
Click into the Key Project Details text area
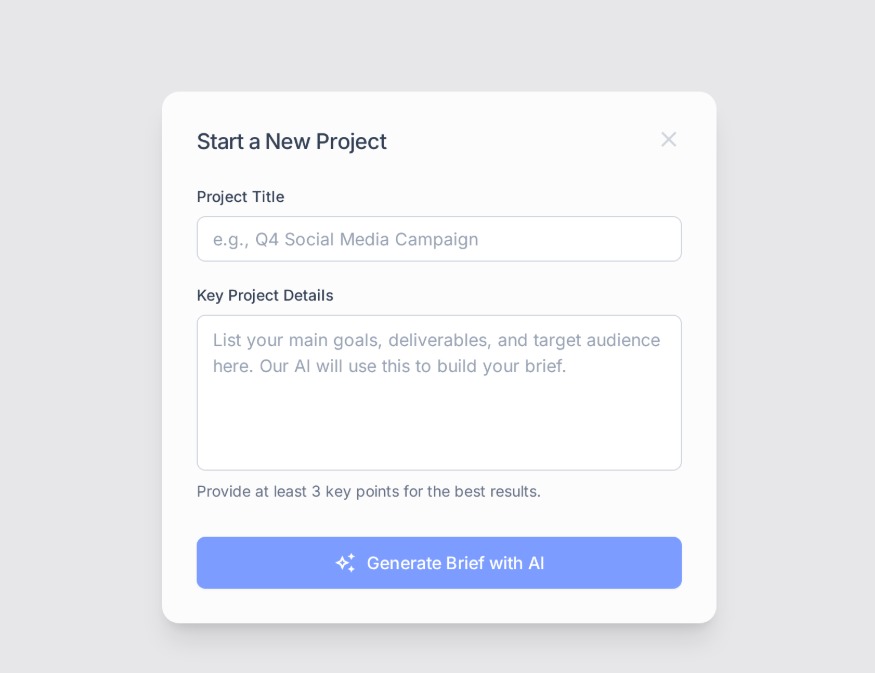point(439,393)
